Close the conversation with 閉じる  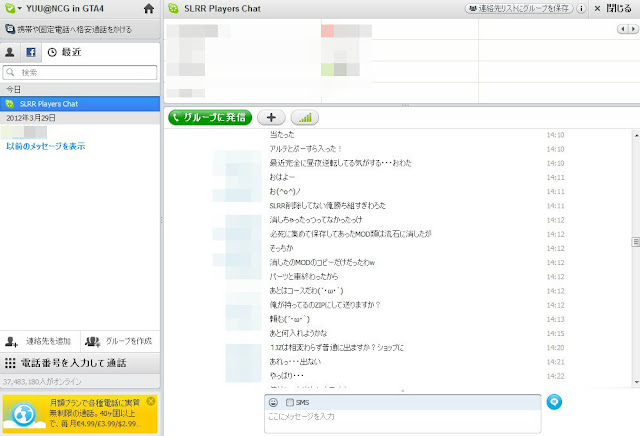click(x=613, y=8)
